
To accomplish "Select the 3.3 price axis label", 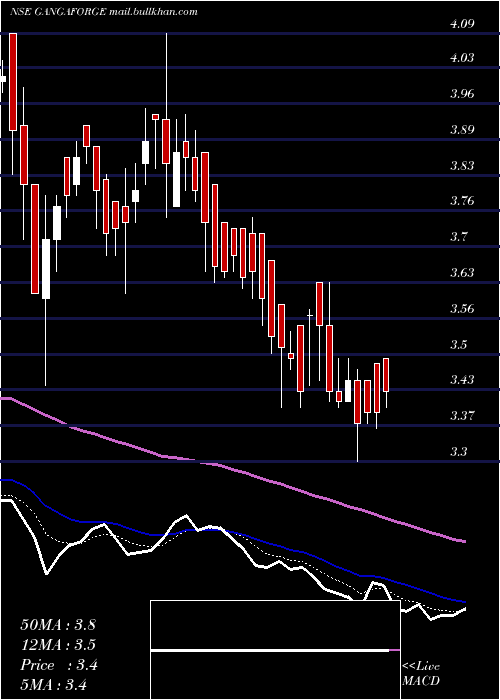I will pos(458,452).
